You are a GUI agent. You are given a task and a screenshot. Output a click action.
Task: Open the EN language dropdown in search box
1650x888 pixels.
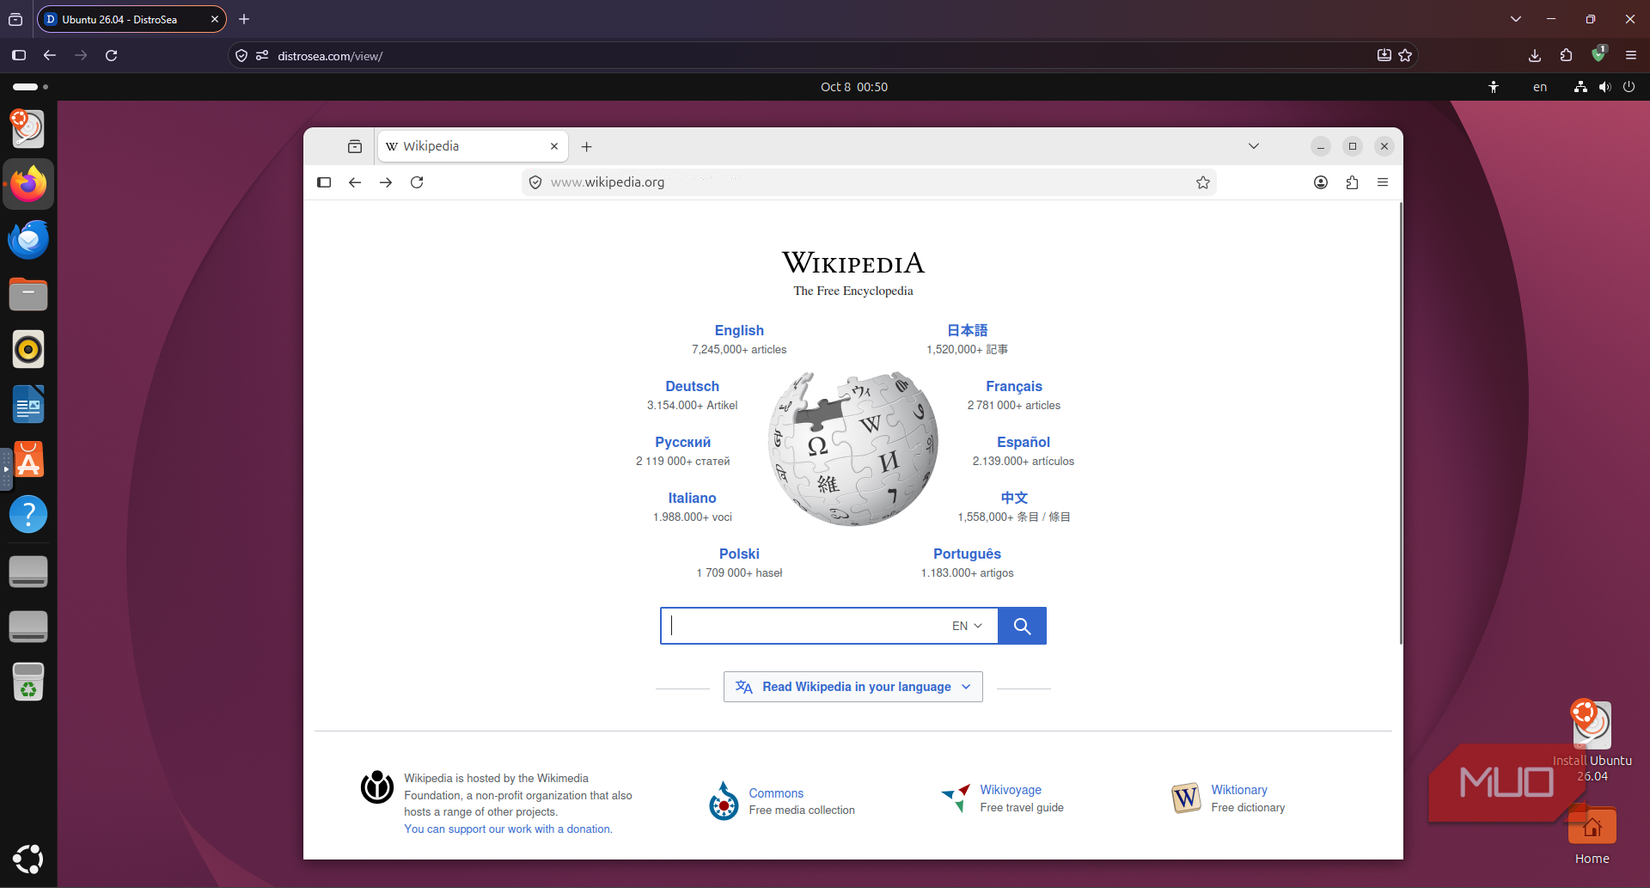pyautogui.click(x=967, y=626)
